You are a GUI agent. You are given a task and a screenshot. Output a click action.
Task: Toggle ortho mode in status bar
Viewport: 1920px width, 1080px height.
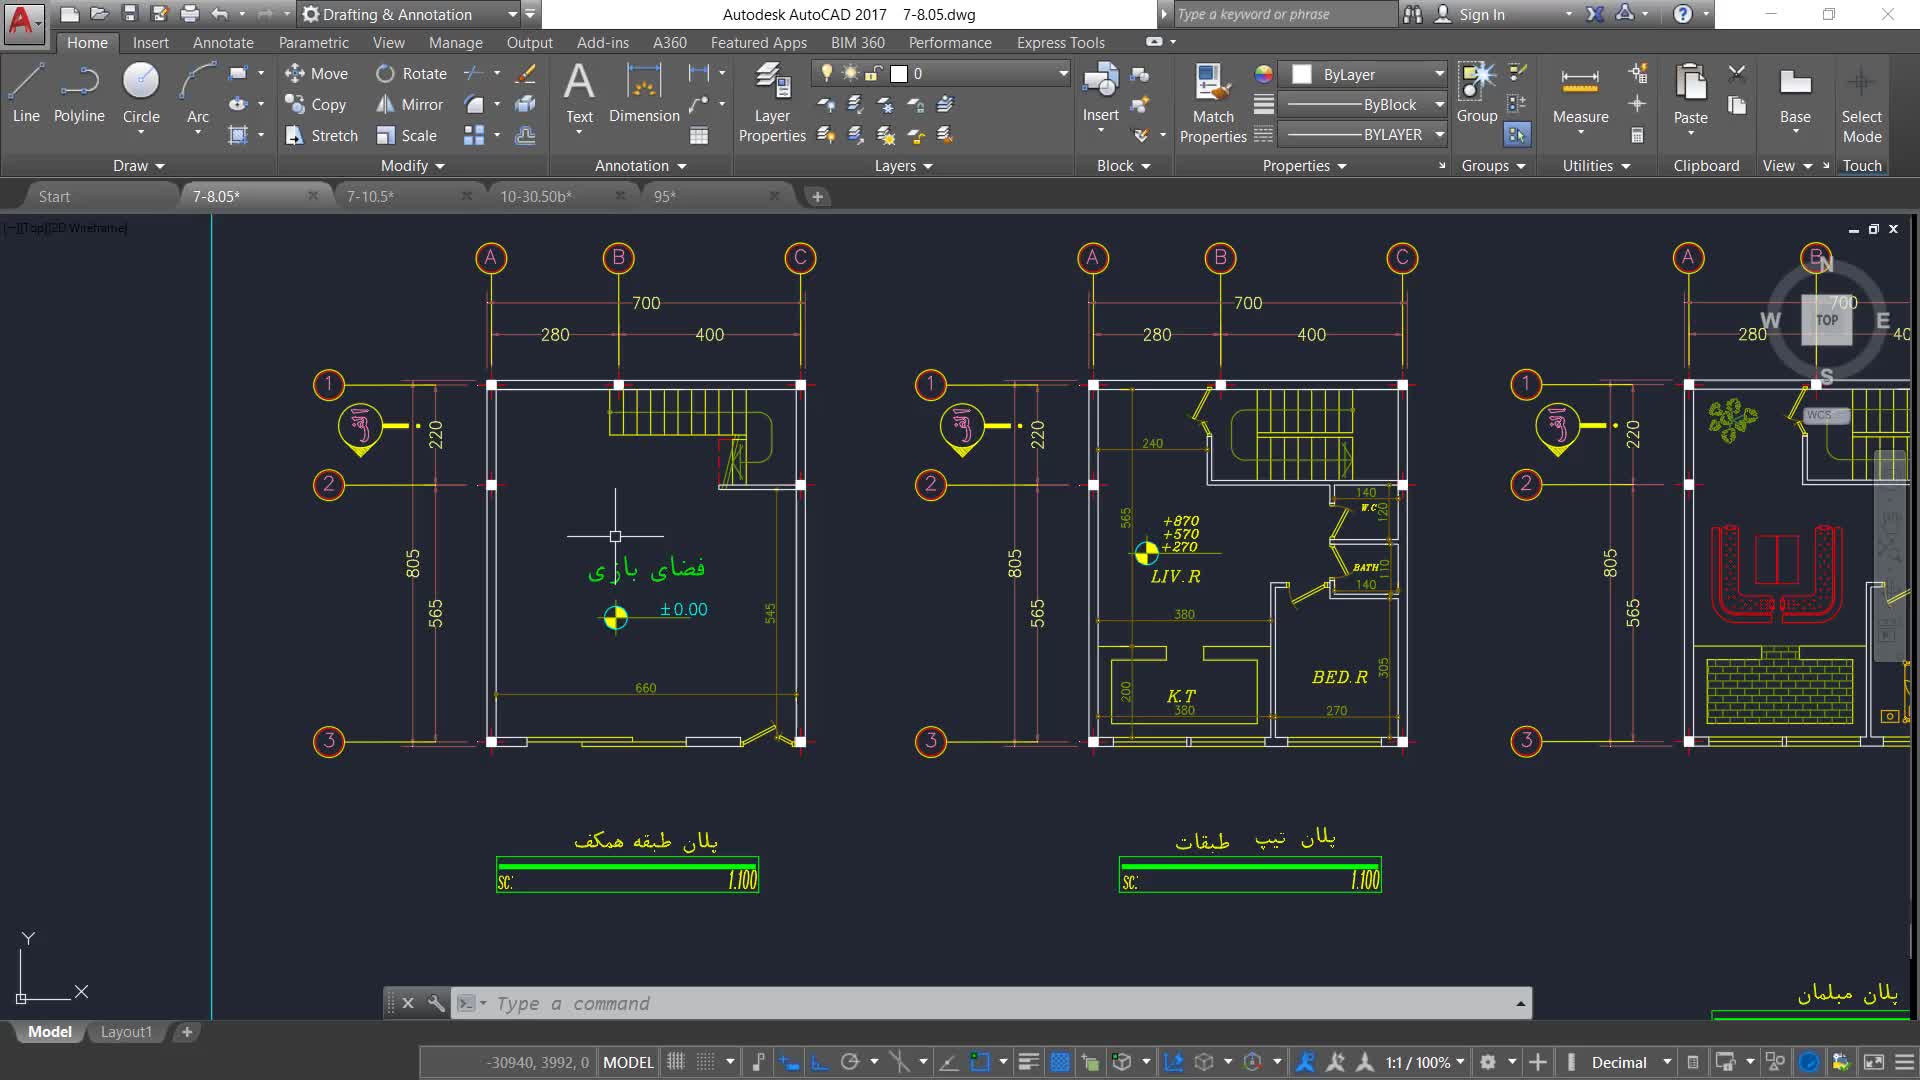click(x=819, y=1062)
